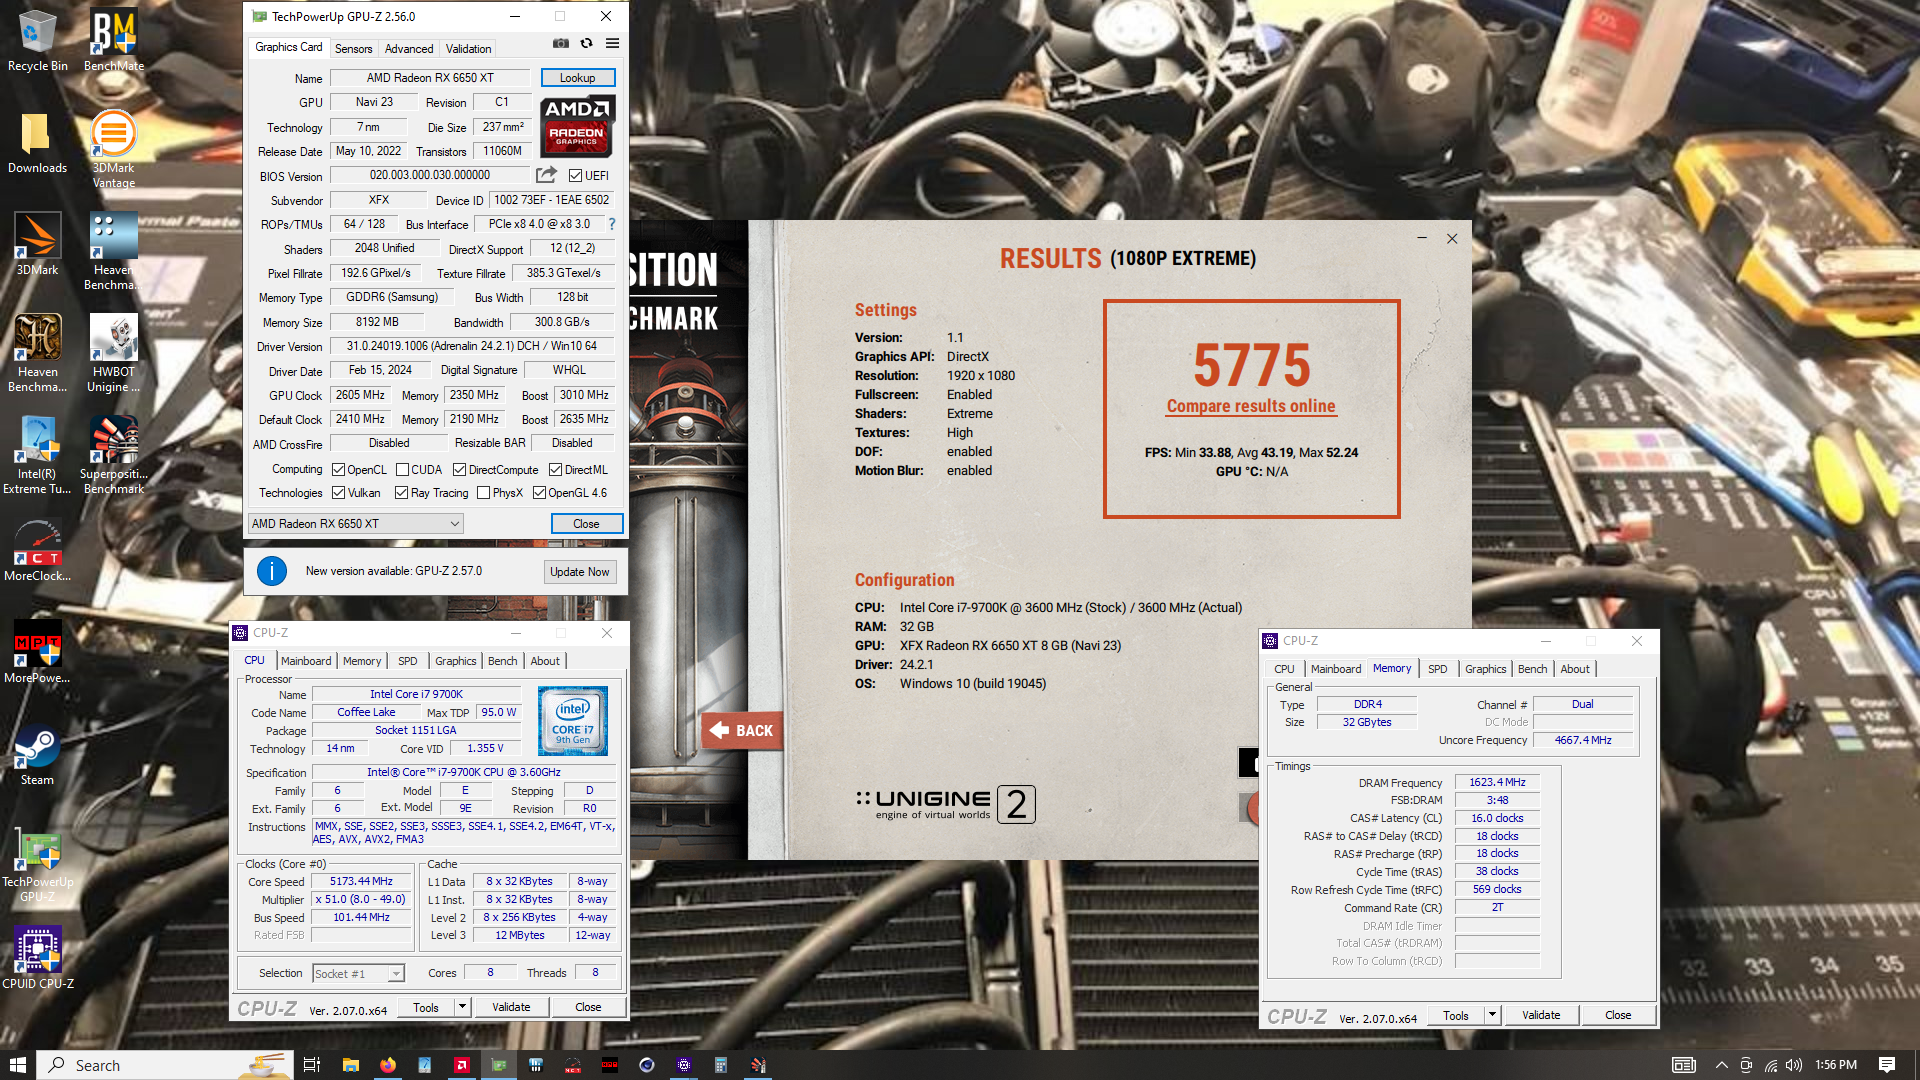The width and height of the screenshot is (1920, 1080).
Task: Open CPUID CPU-Z desktop shortcut
Action: click(x=37, y=958)
